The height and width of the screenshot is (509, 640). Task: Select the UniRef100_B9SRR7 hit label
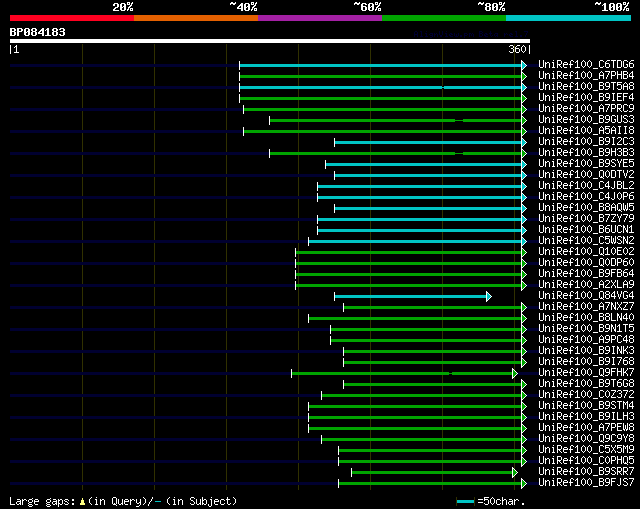(x=586, y=472)
